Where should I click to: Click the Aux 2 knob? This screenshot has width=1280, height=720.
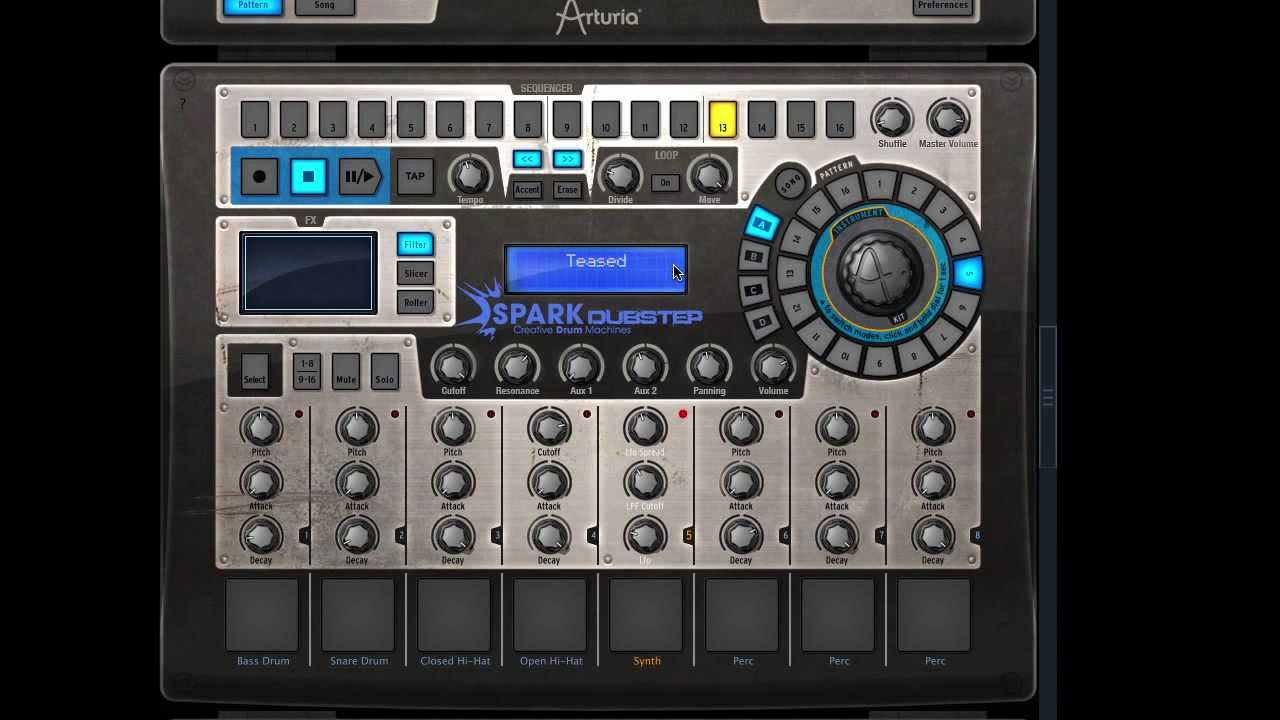pyautogui.click(x=645, y=365)
